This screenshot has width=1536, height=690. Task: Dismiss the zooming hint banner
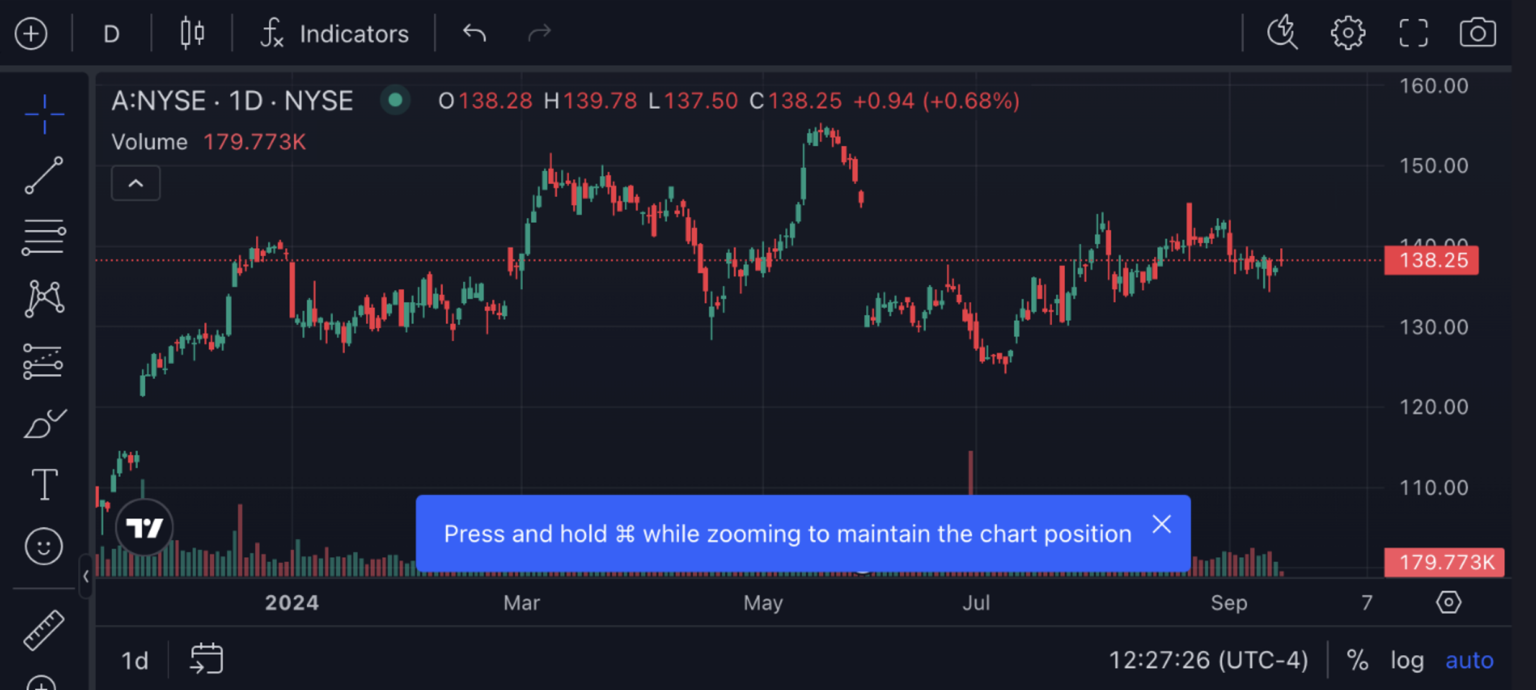tap(1161, 524)
